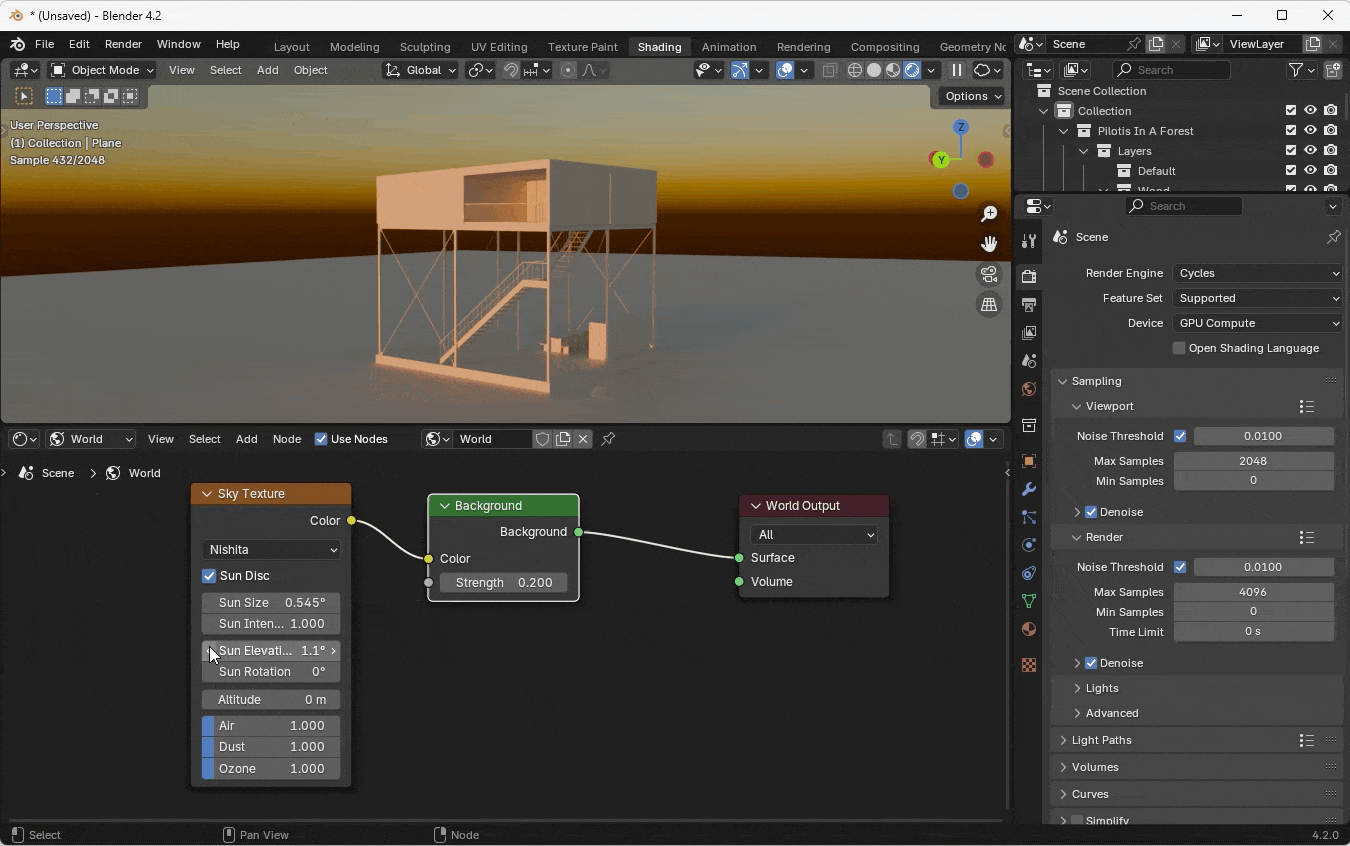
Task: Open Feature Set Supported dropdown
Action: pyautogui.click(x=1258, y=298)
